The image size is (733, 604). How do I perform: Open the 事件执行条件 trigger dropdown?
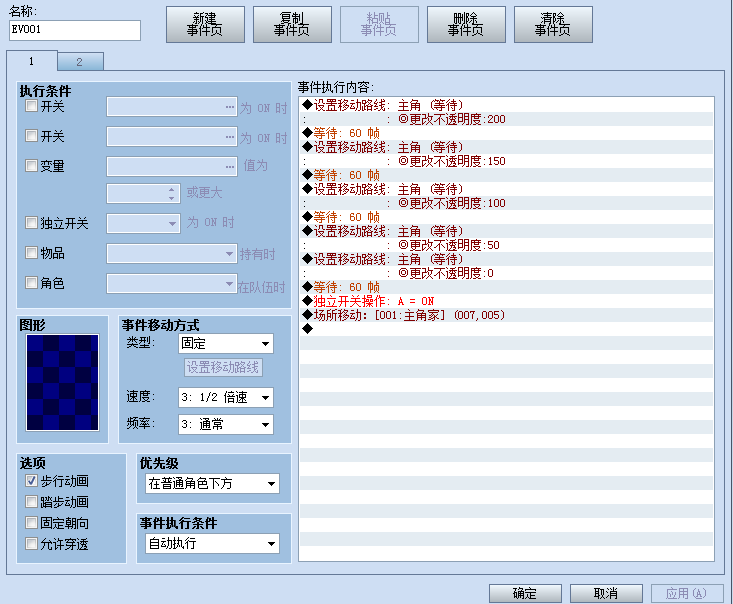[x=212, y=543]
